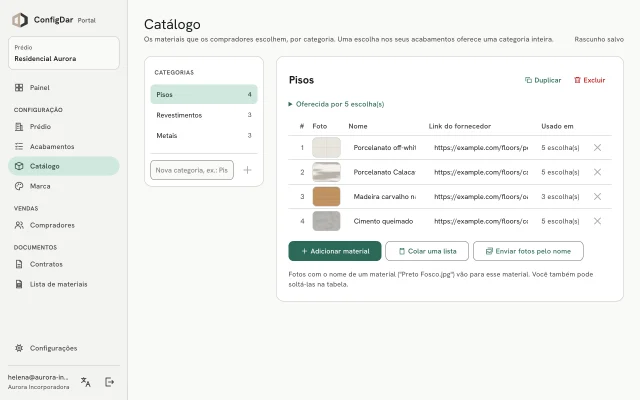Click the plus icon to add category
Image resolution: width=640 pixels, height=400 pixels.
coord(247,170)
